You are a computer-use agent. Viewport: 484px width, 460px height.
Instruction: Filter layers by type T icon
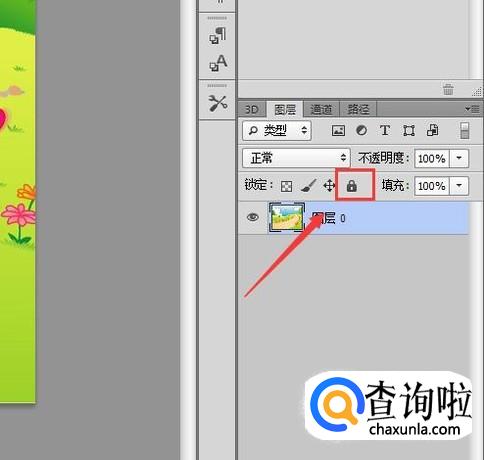[385, 130]
